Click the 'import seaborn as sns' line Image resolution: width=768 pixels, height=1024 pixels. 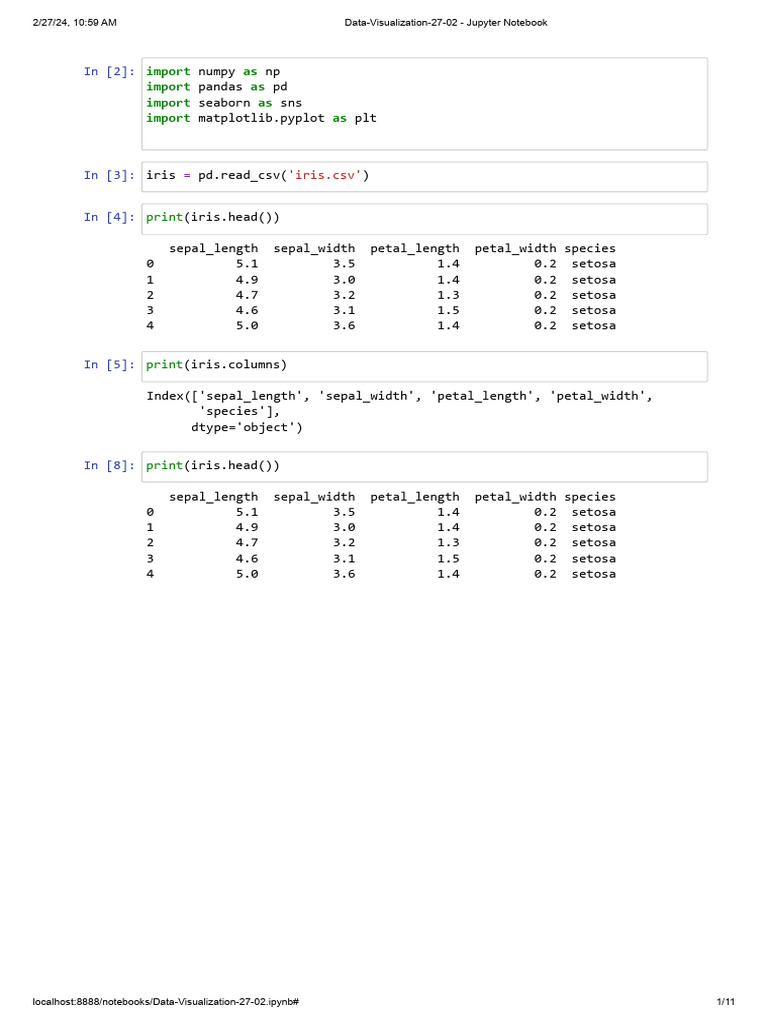point(224,103)
